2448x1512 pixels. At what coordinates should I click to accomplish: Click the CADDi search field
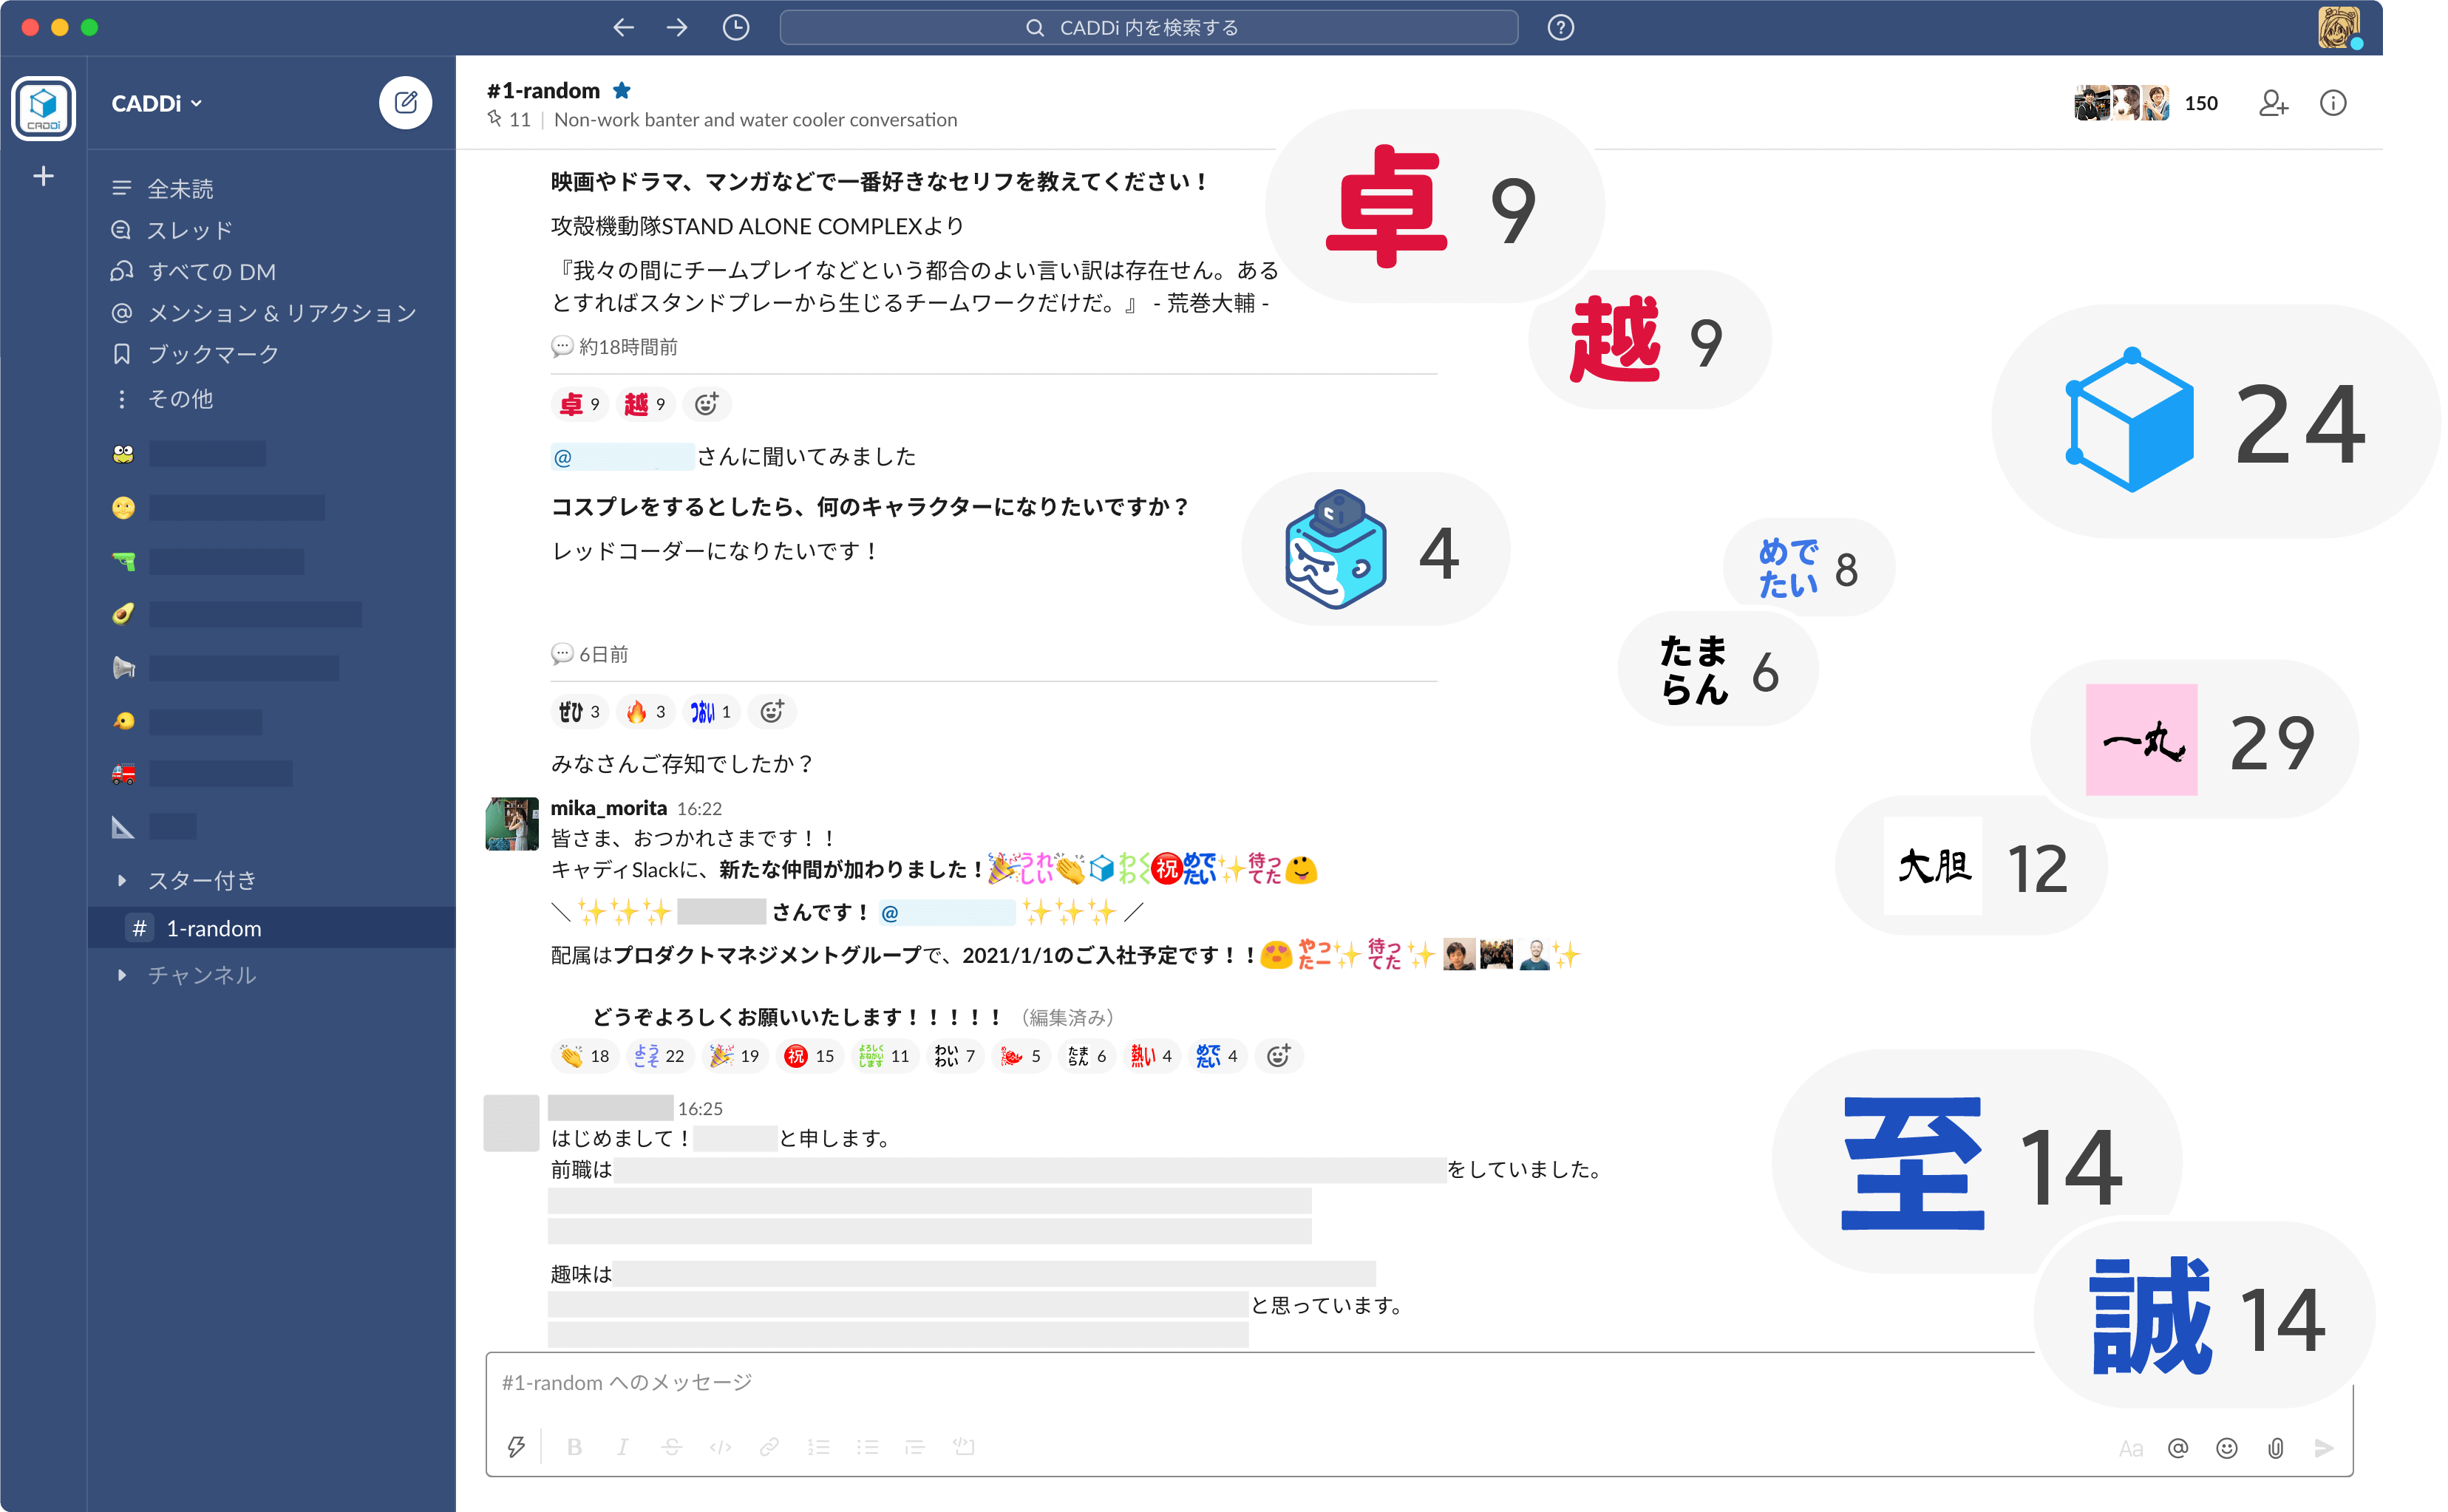click(x=1148, y=28)
